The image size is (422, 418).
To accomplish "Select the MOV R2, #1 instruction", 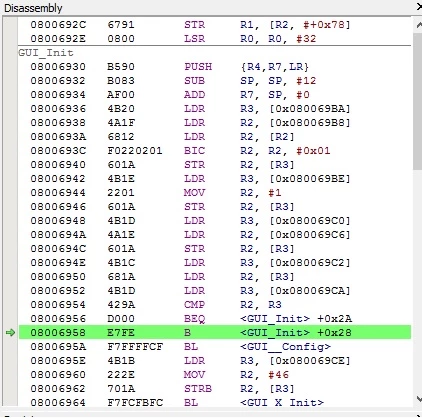I will coord(215,193).
